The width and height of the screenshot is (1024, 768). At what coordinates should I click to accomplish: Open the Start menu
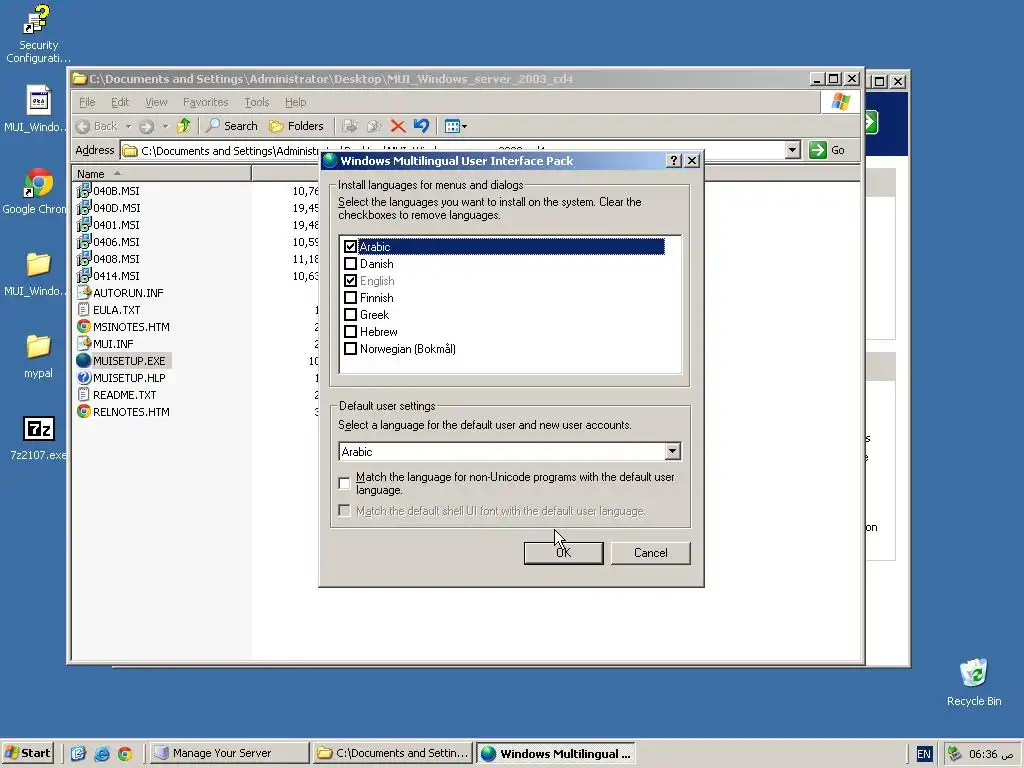tap(27, 753)
